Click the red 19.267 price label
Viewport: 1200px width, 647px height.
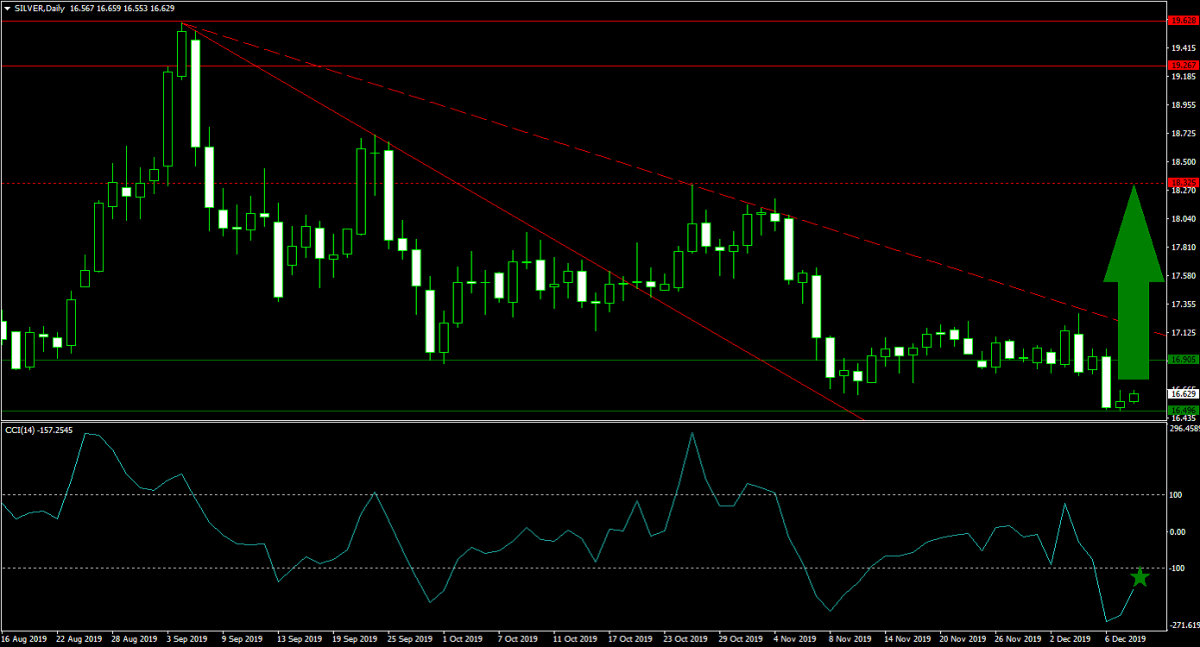tap(1183, 65)
